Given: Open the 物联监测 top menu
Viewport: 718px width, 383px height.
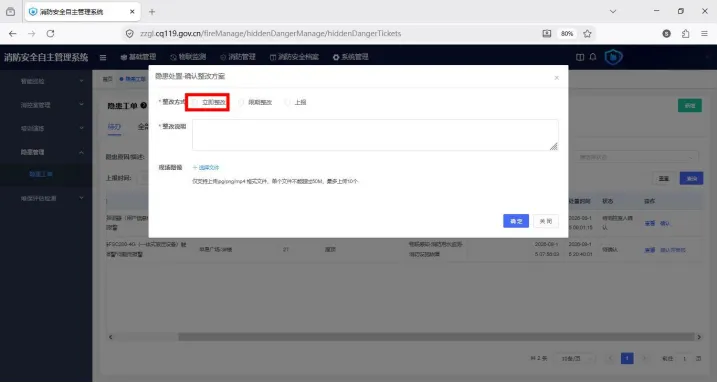Looking at the screenshot, I should 188,57.
